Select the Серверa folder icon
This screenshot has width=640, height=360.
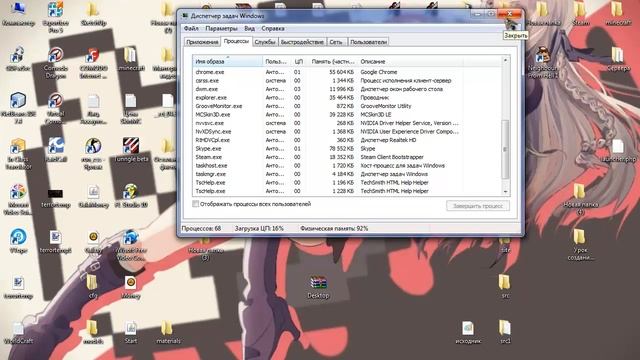coord(618,59)
